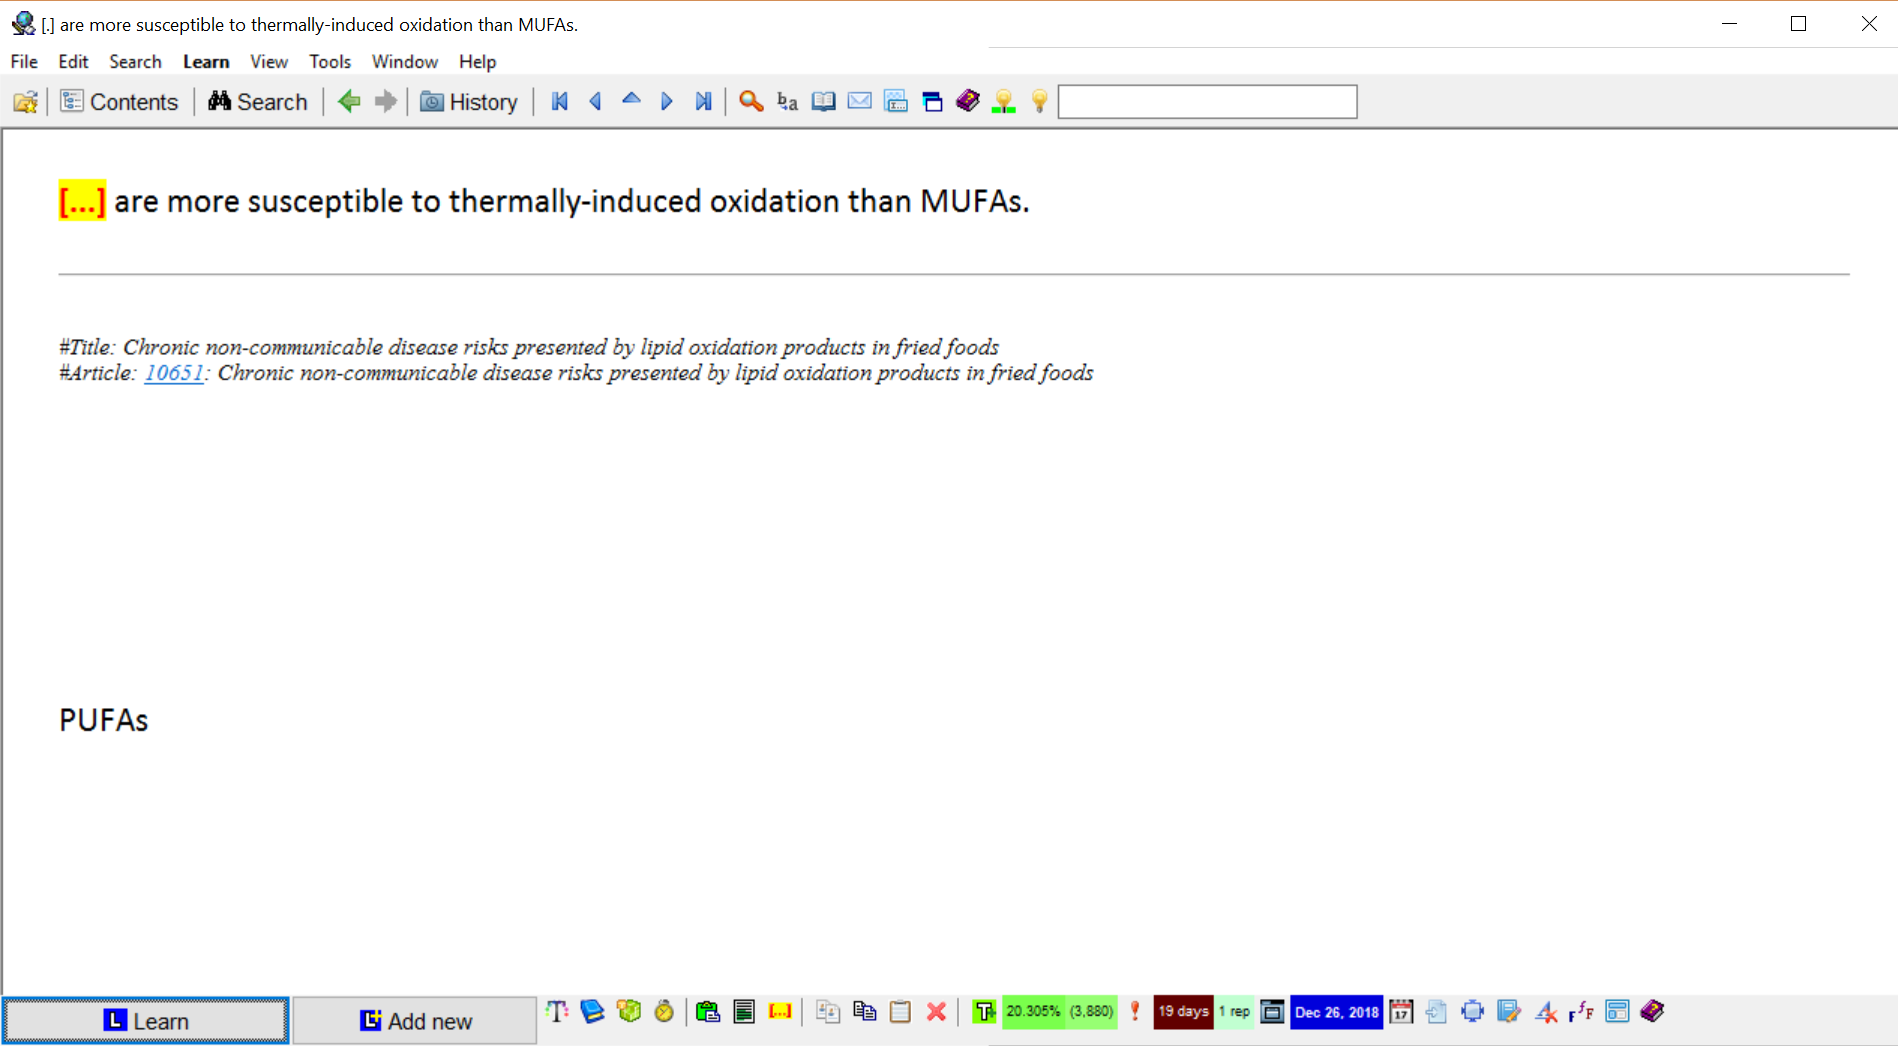The height and width of the screenshot is (1046, 1898).
Task: Click the Search toolbar button with binoculars
Action: (x=258, y=101)
